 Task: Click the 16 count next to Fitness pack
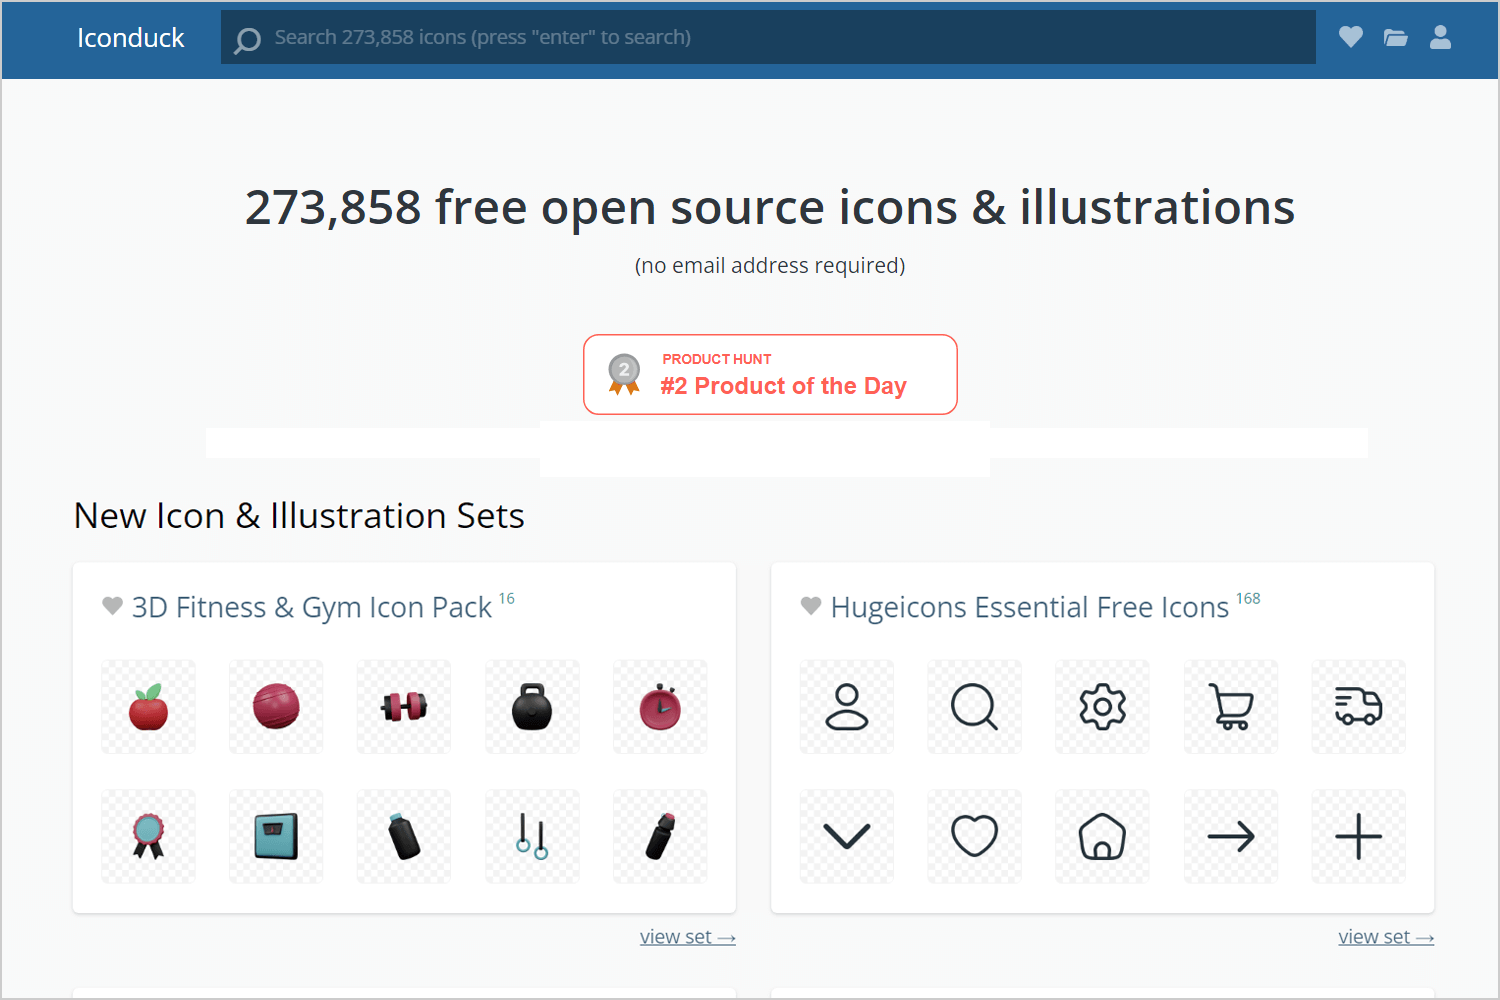coord(507,598)
